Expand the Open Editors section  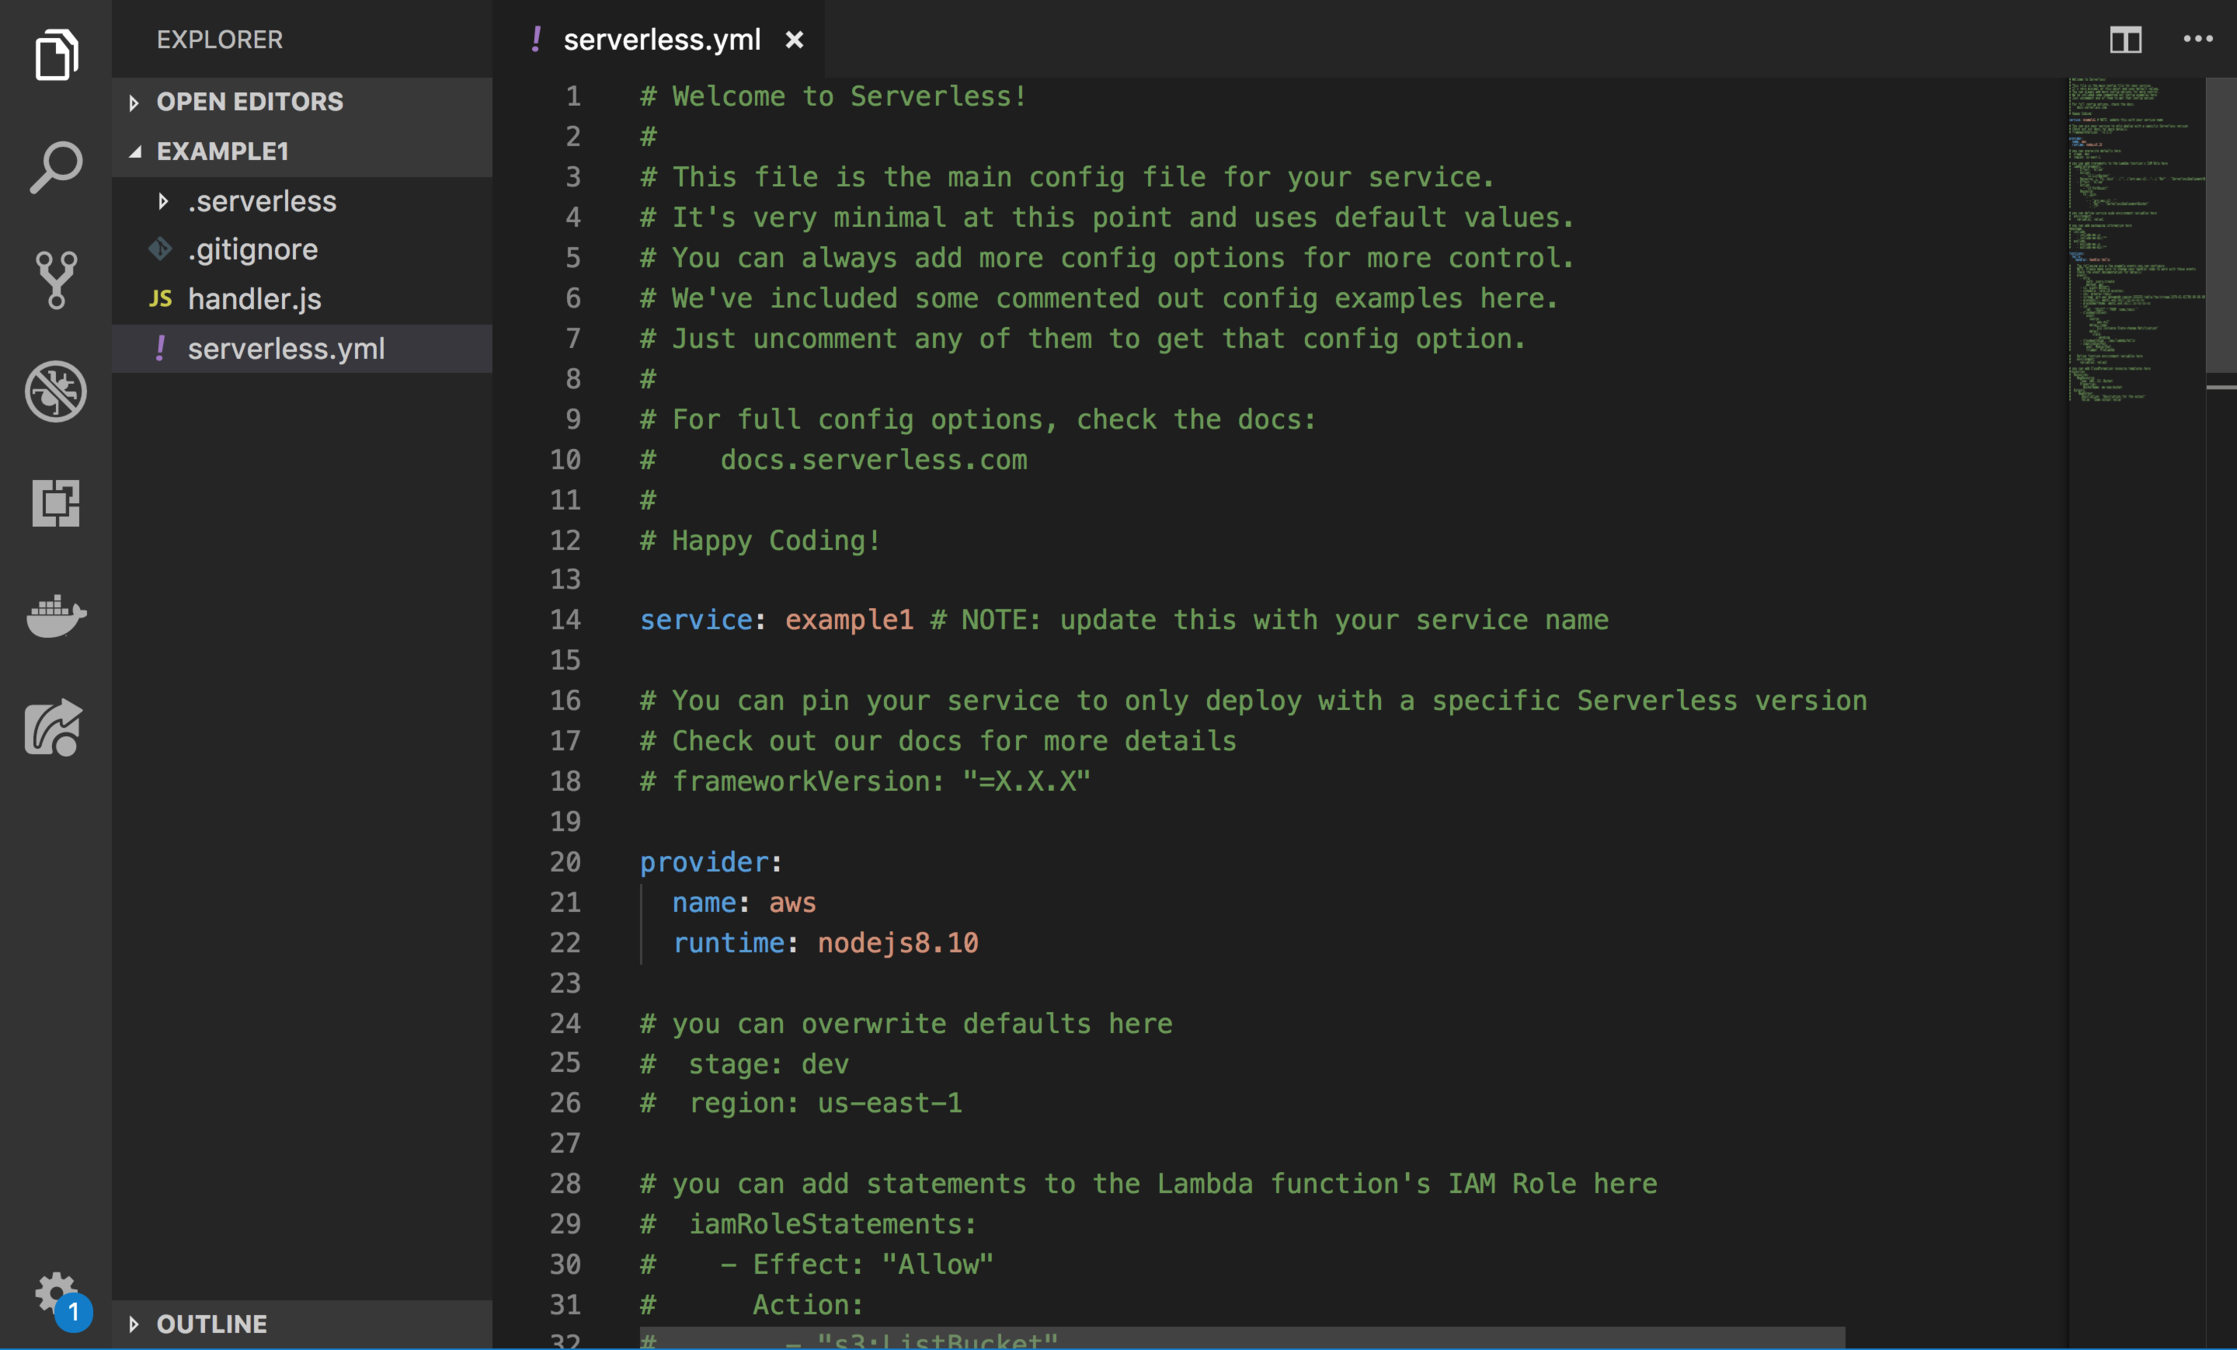coord(250,101)
